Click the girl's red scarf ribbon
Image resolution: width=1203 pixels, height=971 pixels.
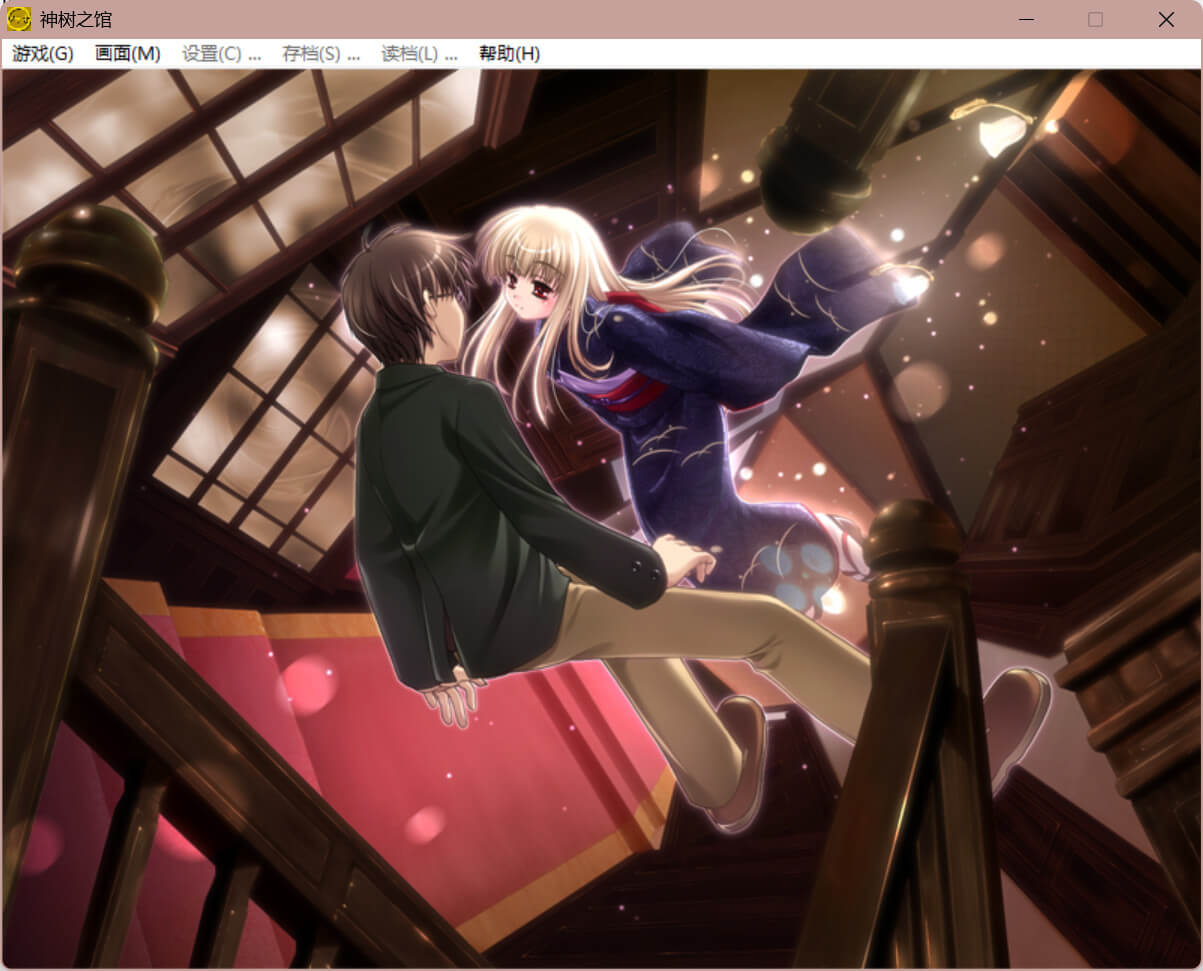coord(630,385)
